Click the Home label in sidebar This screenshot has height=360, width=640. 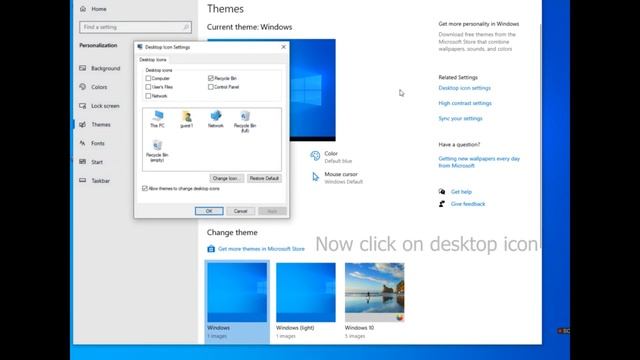(99, 9)
